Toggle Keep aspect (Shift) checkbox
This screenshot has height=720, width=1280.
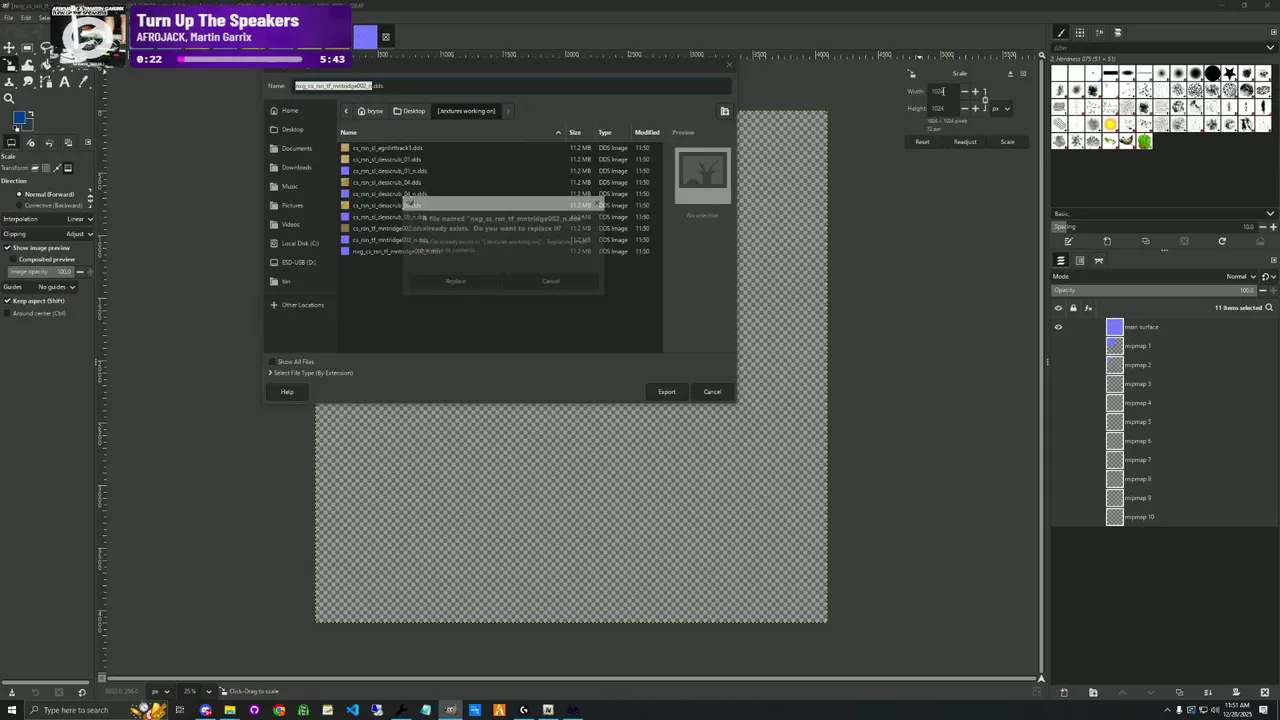(x=8, y=301)
